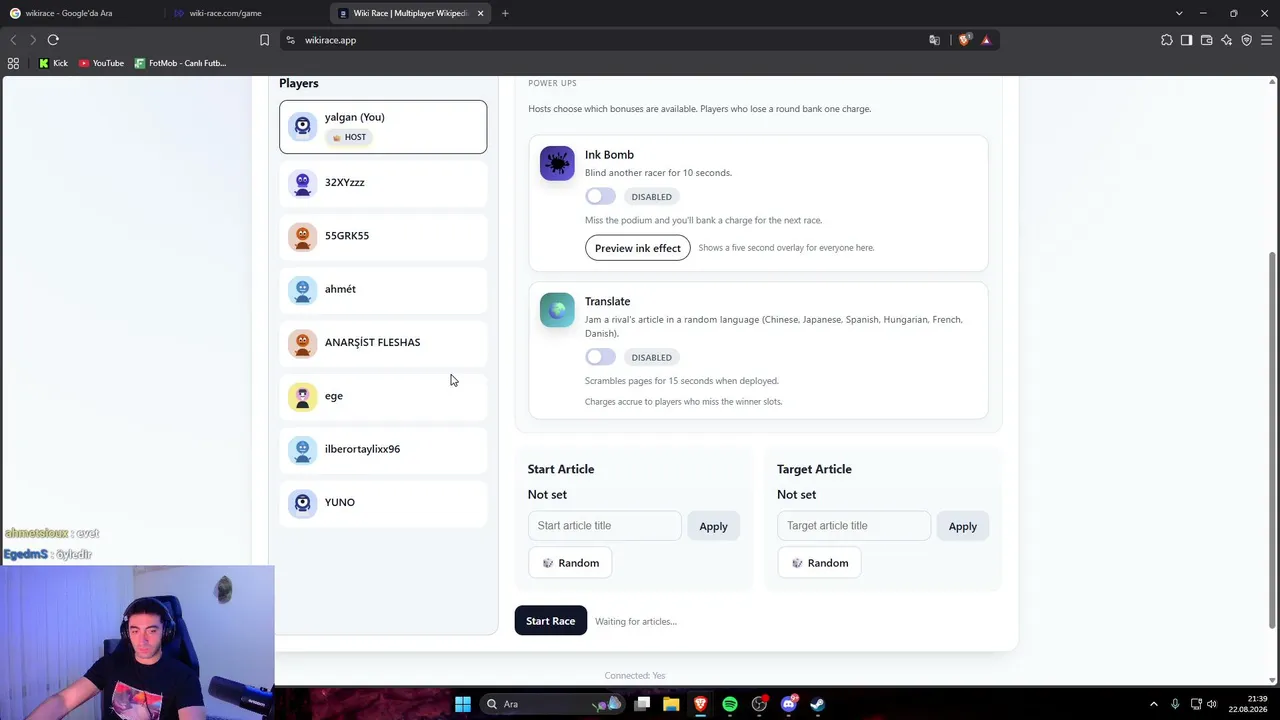The image size is (1280, 720).
Task: Open the bookmarks apps grid icon
Action: pyautogui.click(x=13, y=63)
